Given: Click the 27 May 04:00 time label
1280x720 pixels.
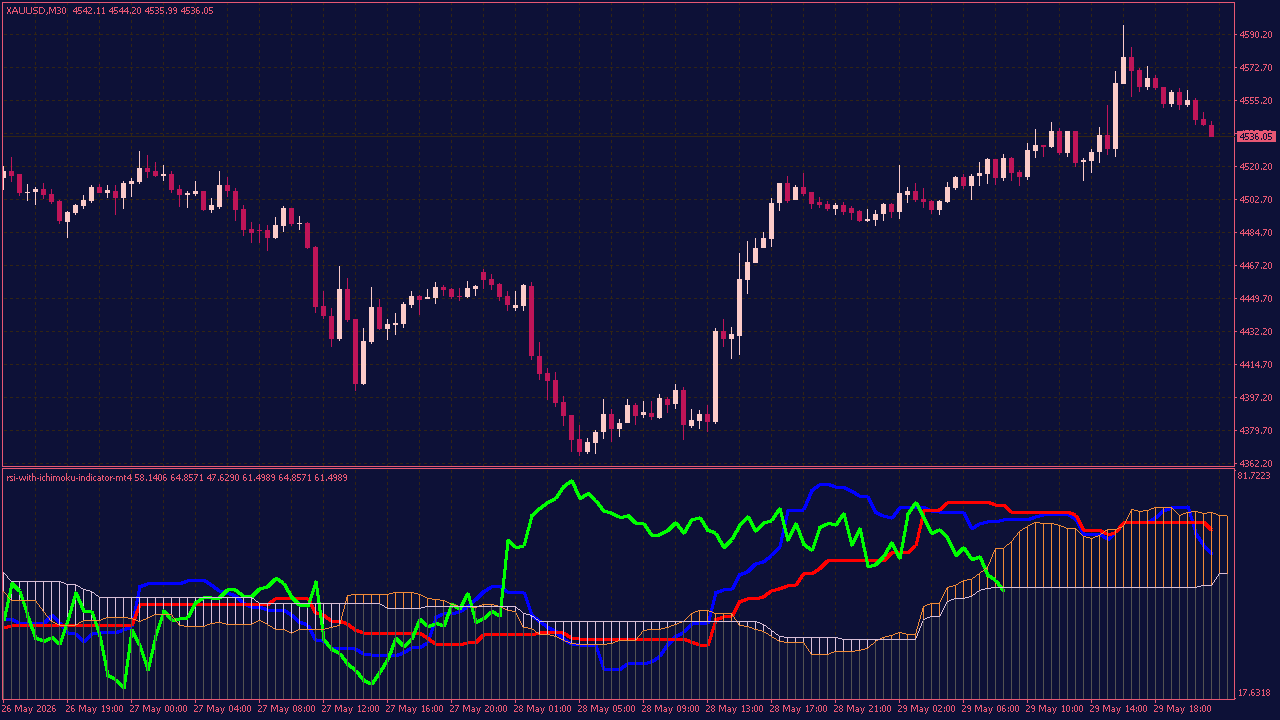Looking at the screenshot, I should pos(223,709).
